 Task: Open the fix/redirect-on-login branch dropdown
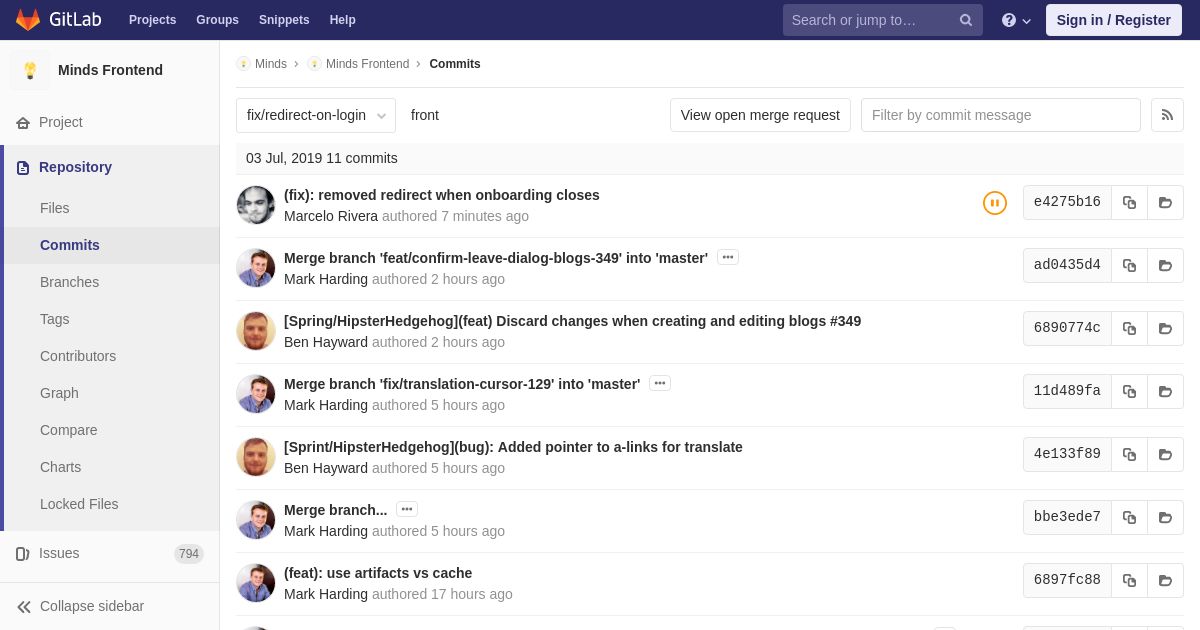[315, 115]
